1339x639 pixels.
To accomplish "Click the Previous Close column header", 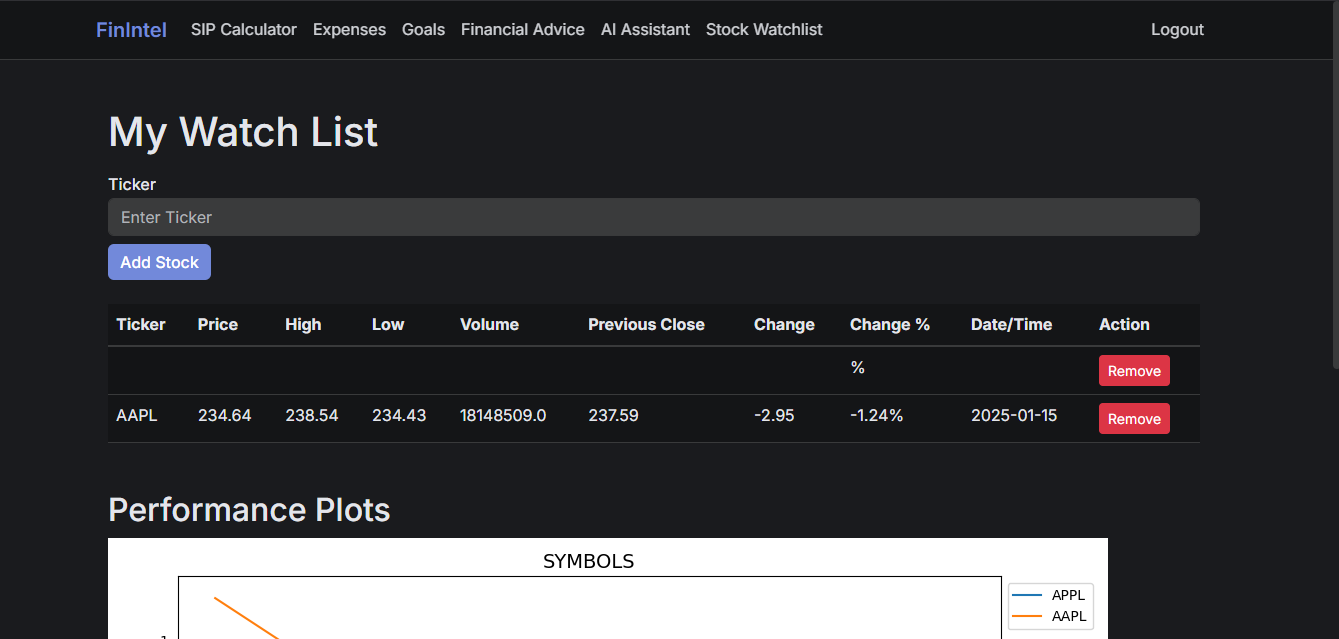I will click(x=646, y=324).
